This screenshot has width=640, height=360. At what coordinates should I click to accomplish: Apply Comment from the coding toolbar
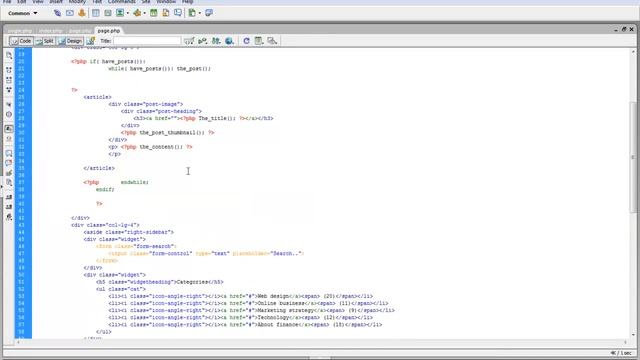point(9,153)
